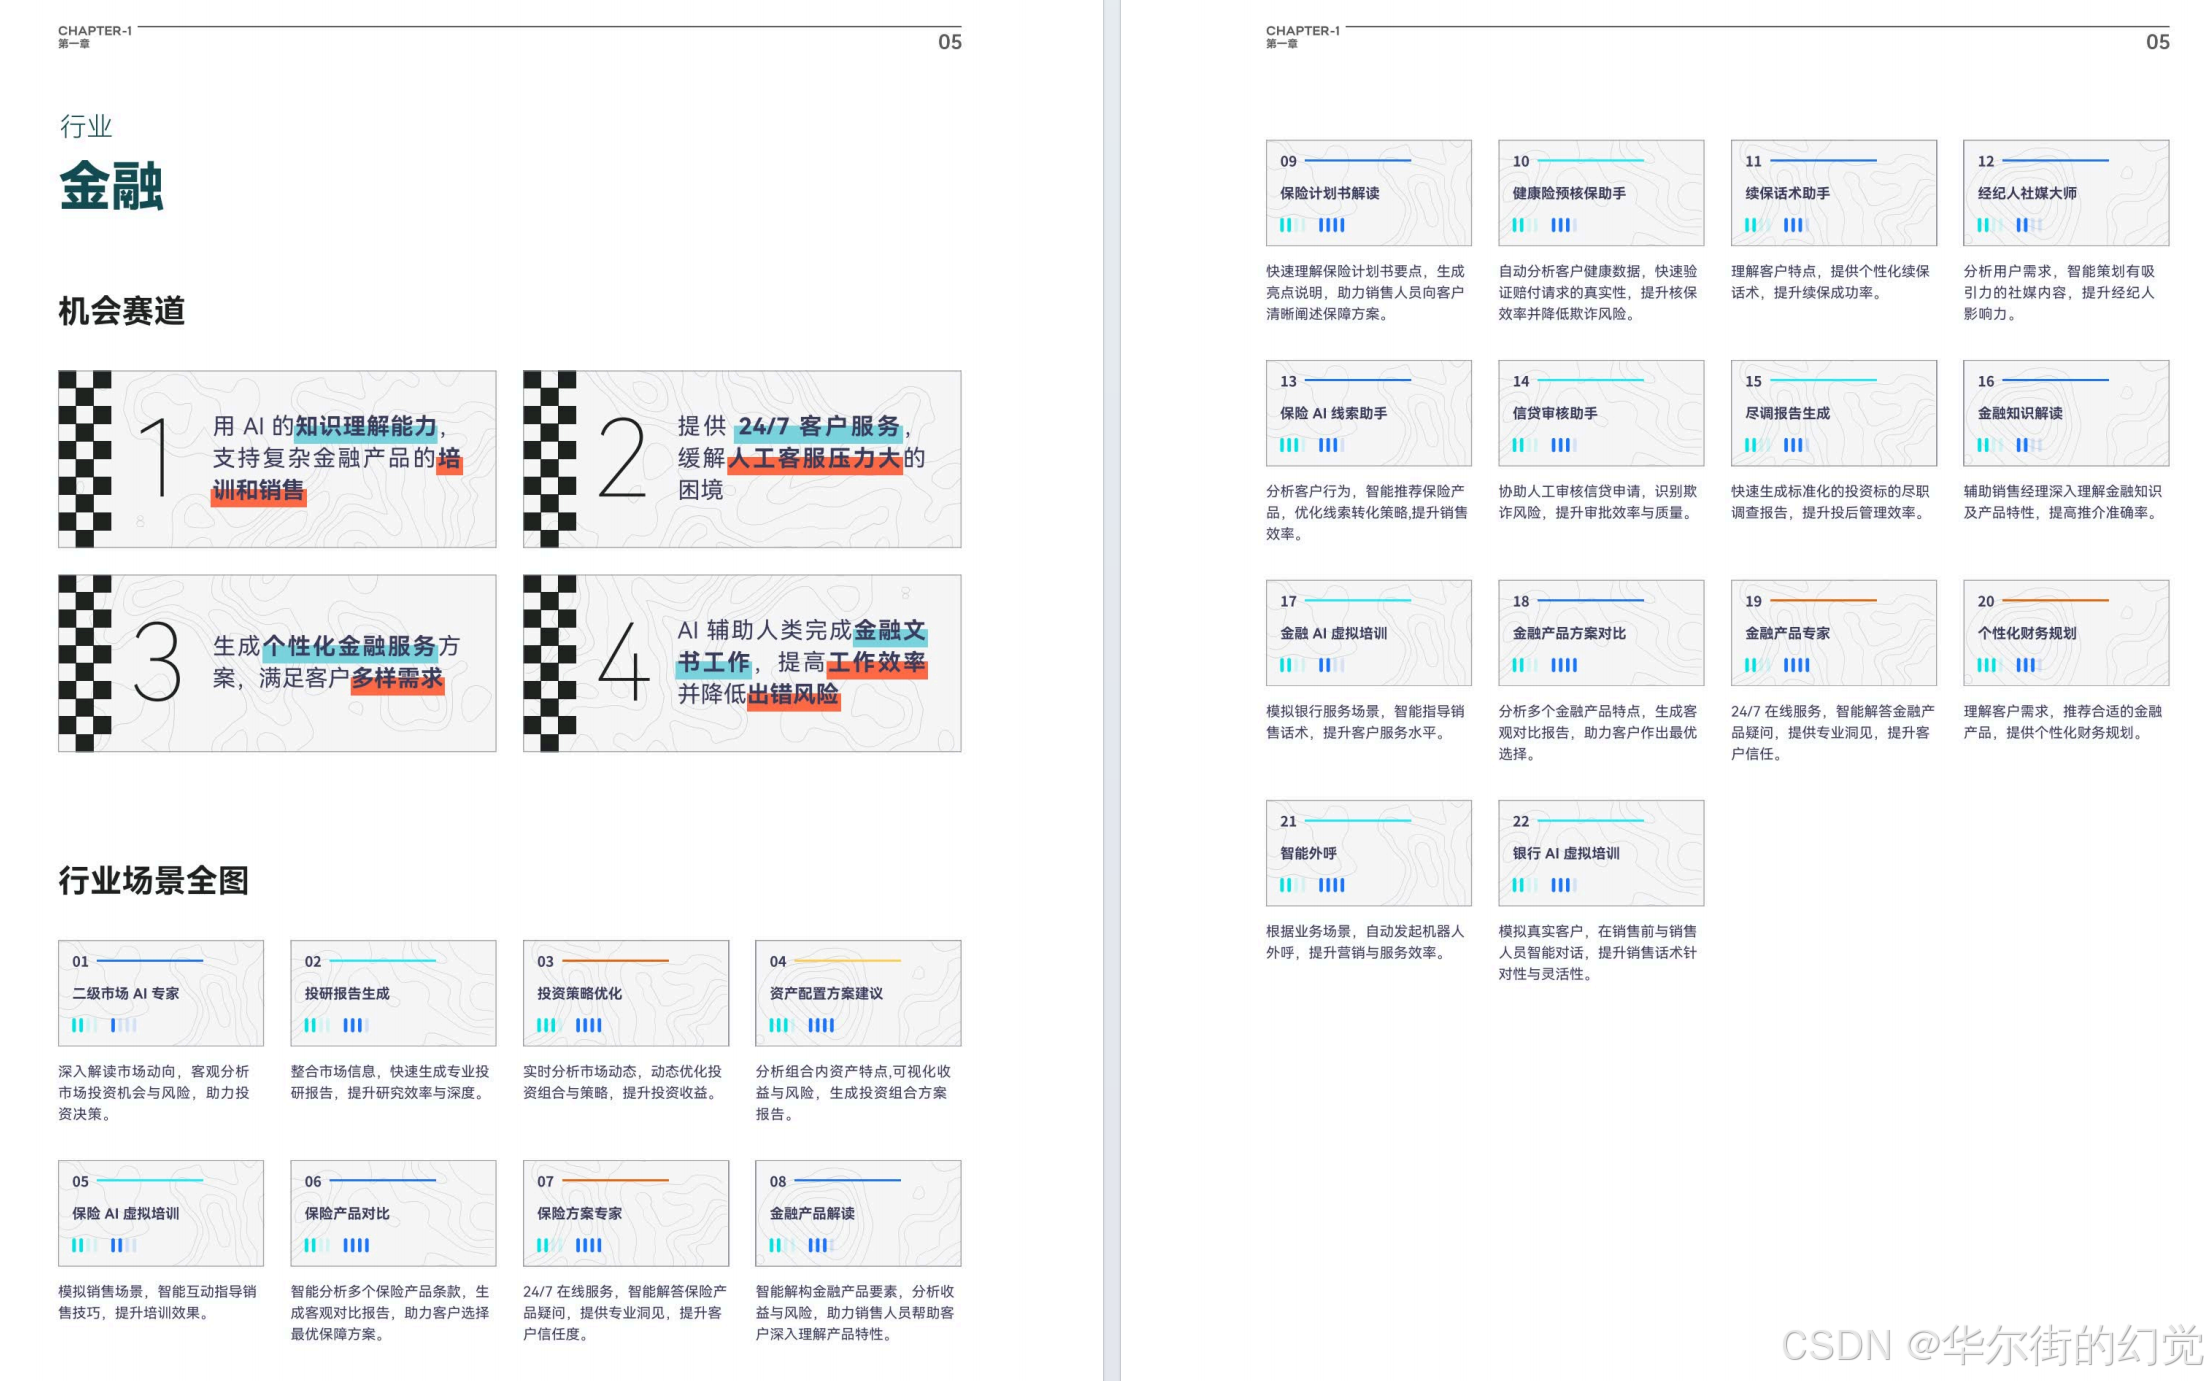This screenshot has width=2208, height=1381.
Task: Click the description starting 智能分析多个保险产品条款
Action: (390, 1312)
